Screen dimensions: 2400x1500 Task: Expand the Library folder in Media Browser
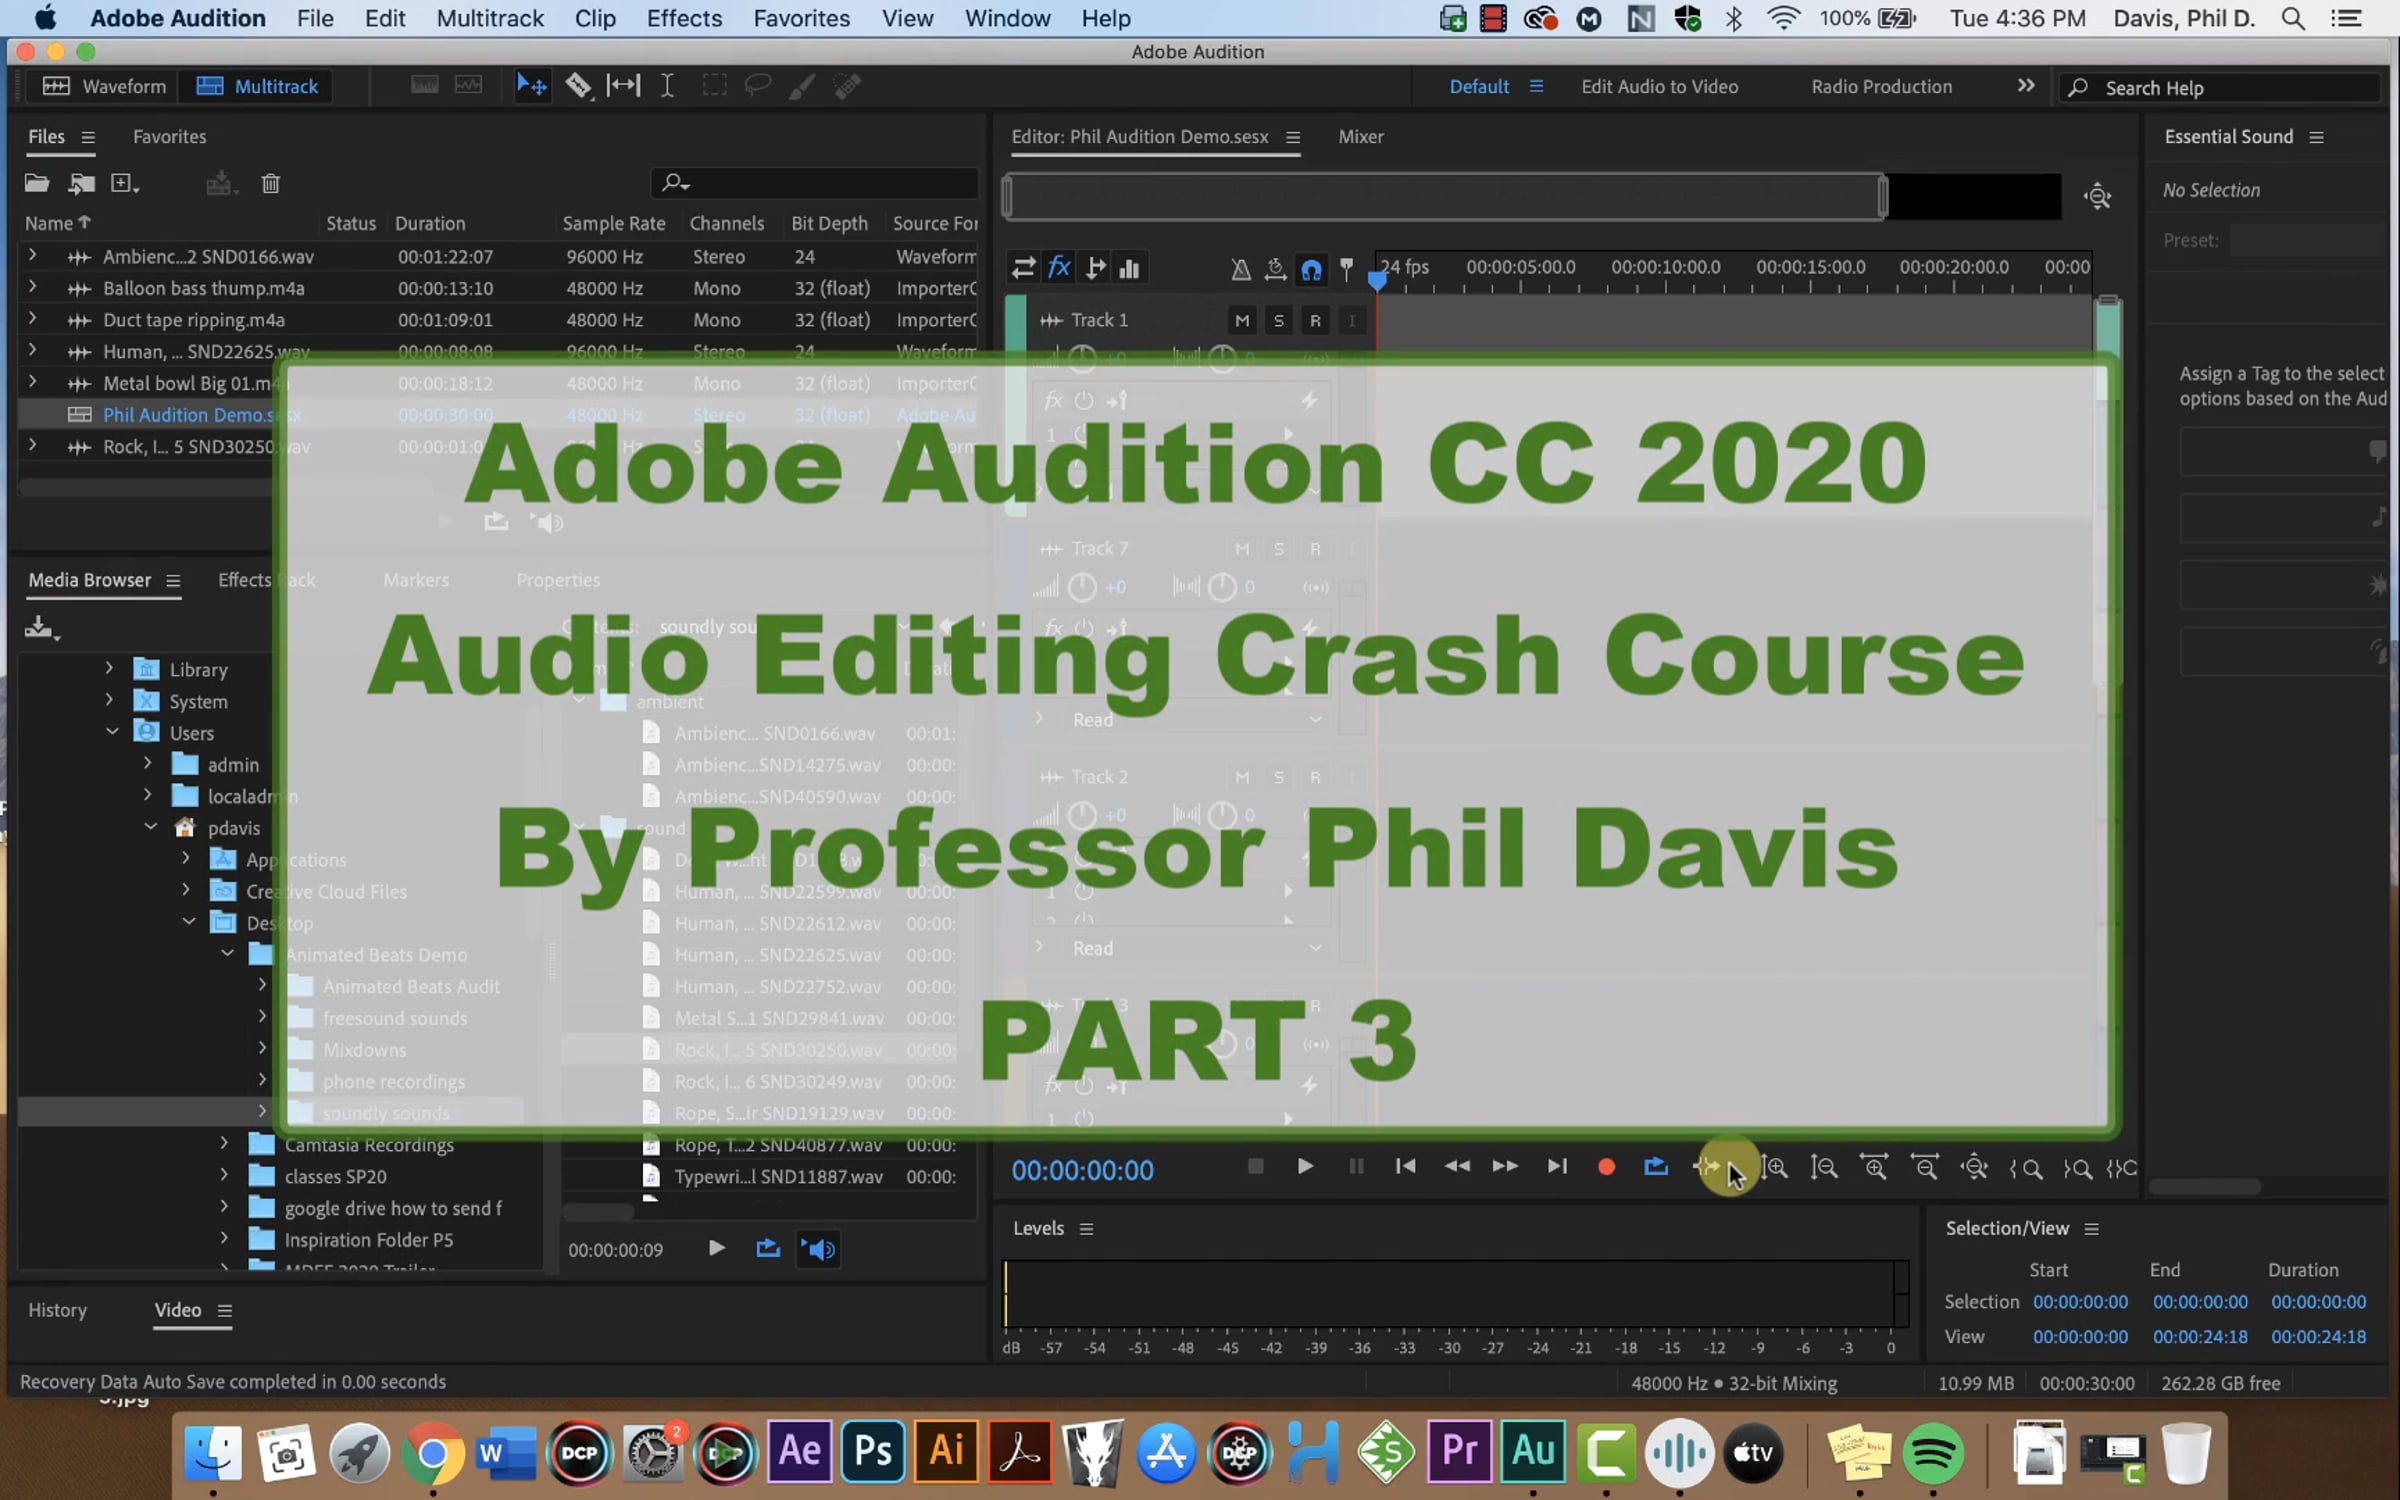[x=109, y=669]
